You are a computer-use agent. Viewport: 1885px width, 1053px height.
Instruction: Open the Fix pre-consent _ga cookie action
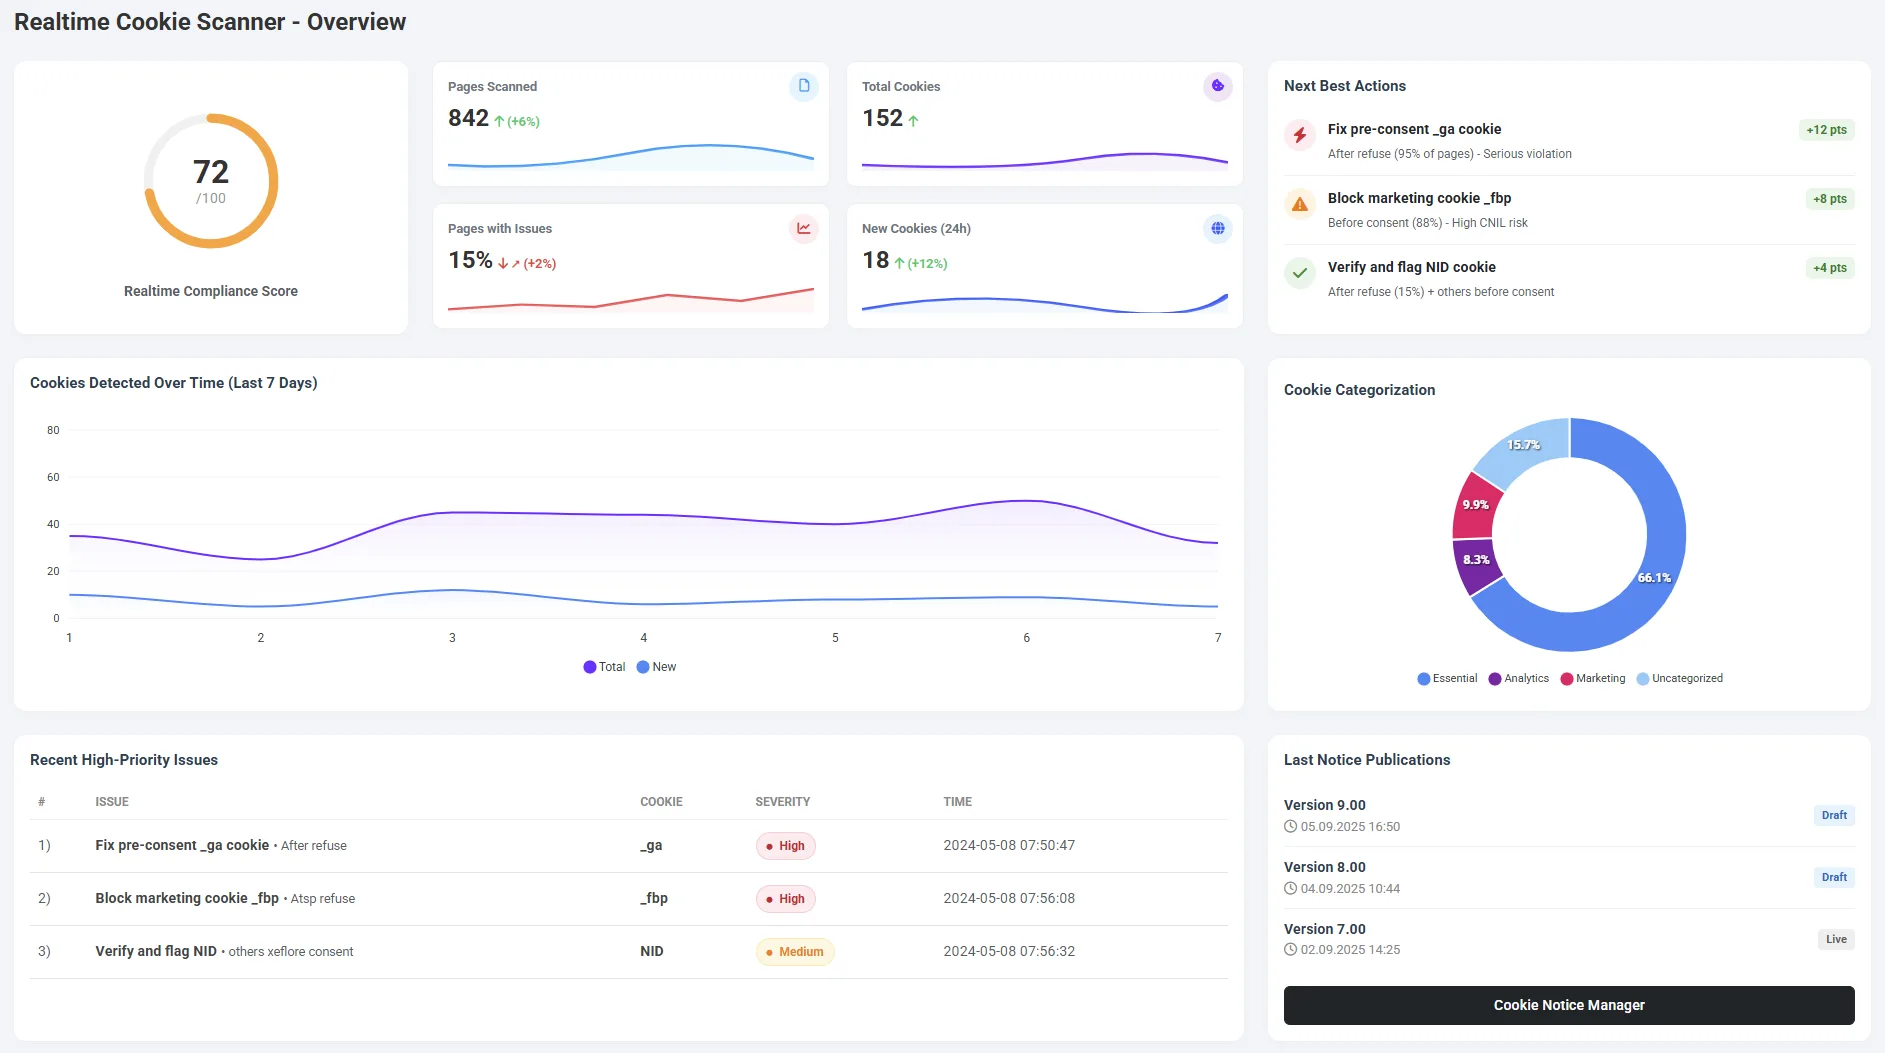1569,141
